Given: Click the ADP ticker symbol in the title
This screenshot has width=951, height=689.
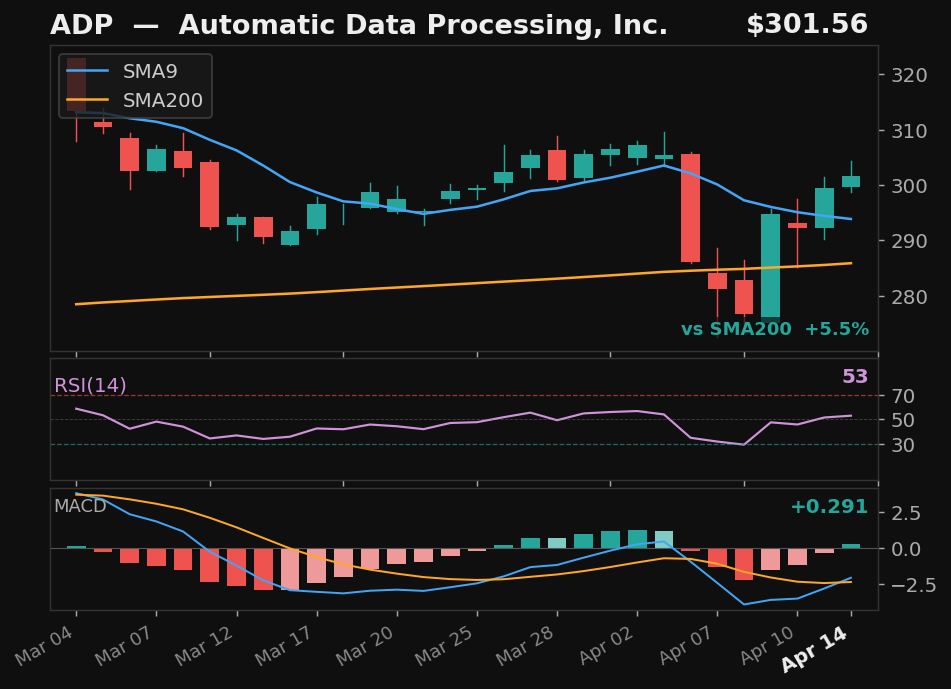Looking at the screenshot, I should pyautogui.click(x=81, y=25).
